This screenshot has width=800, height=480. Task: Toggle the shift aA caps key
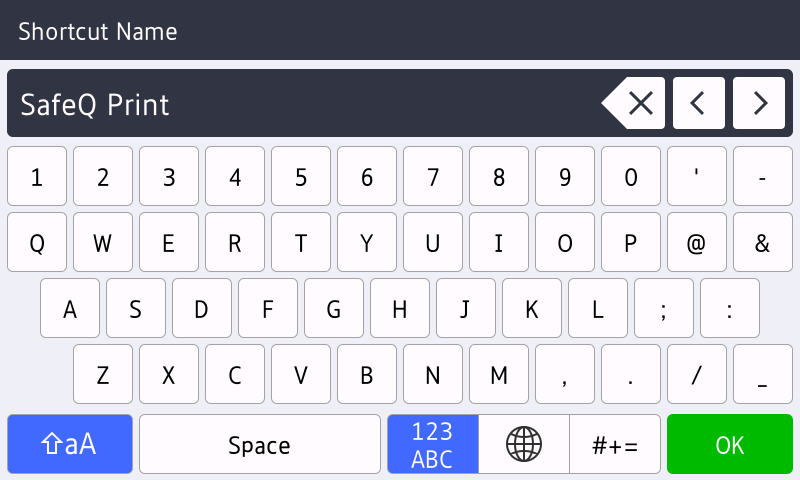69,444
